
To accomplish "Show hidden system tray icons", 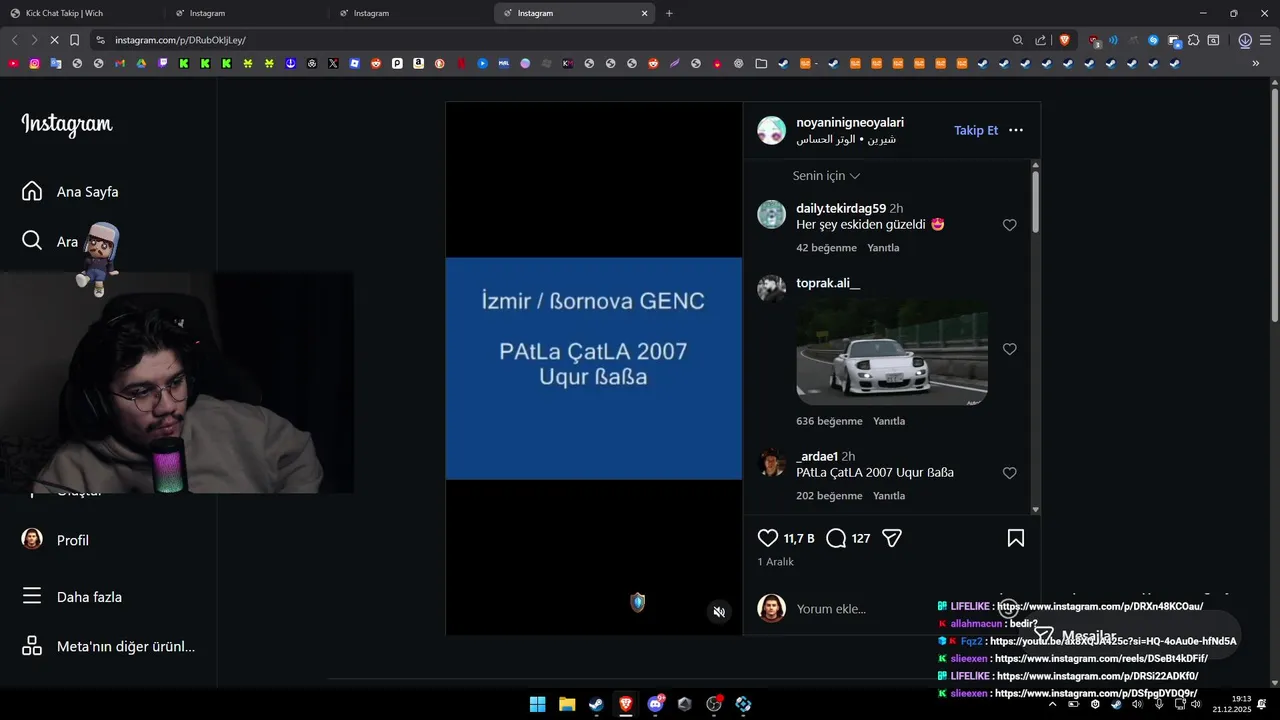I will 1051,704.
